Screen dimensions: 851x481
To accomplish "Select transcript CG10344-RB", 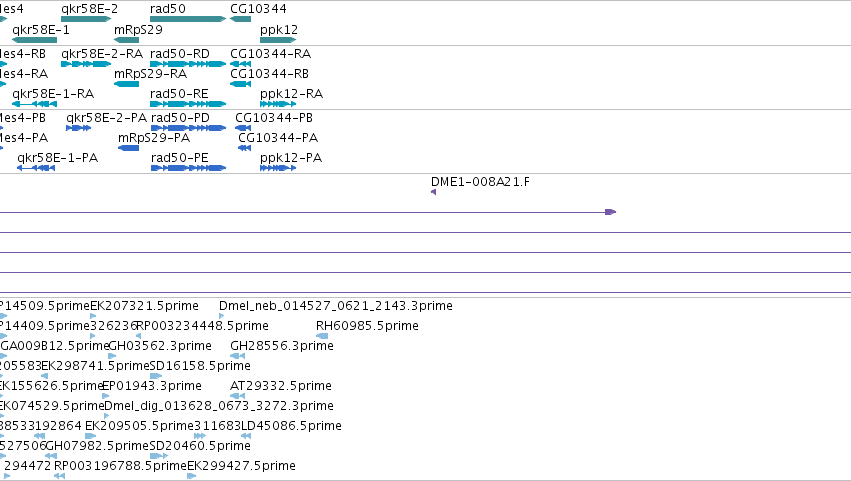I will coord(240,84).
